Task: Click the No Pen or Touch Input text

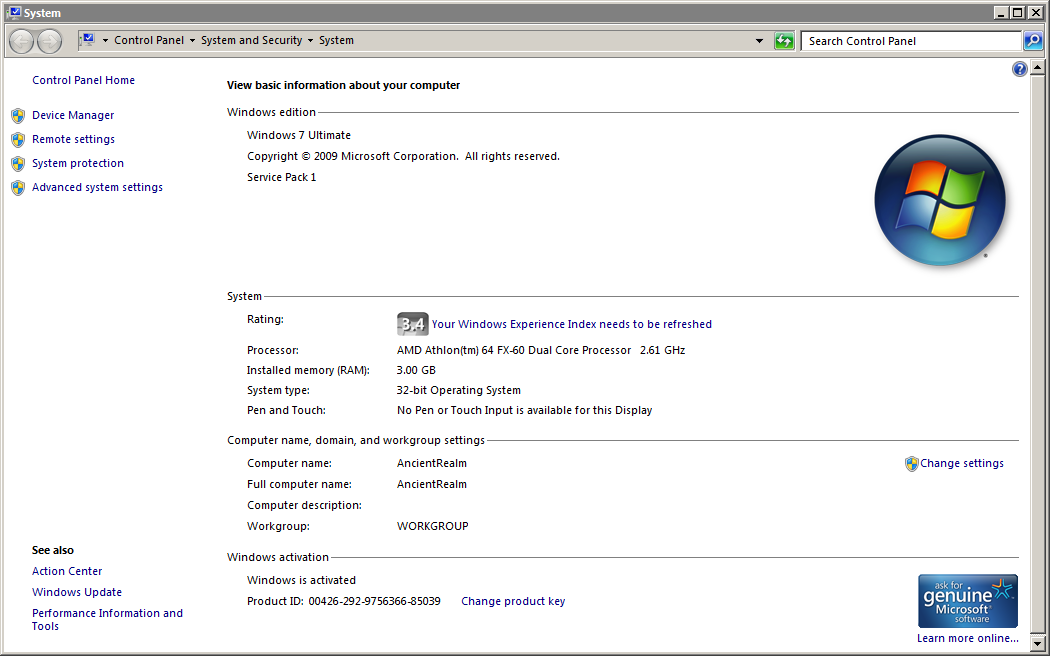Action: click(524, 410)
